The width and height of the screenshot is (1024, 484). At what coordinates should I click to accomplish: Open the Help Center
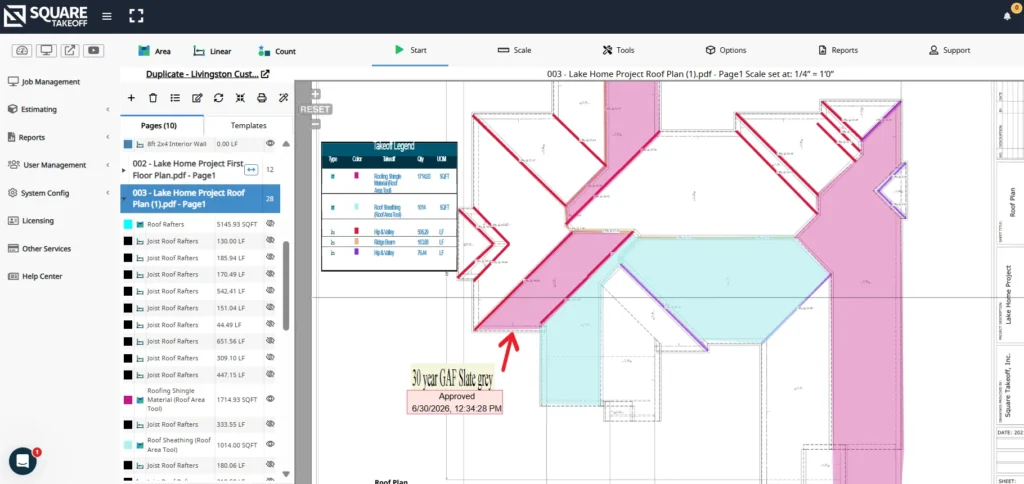(x=35, y=276)
